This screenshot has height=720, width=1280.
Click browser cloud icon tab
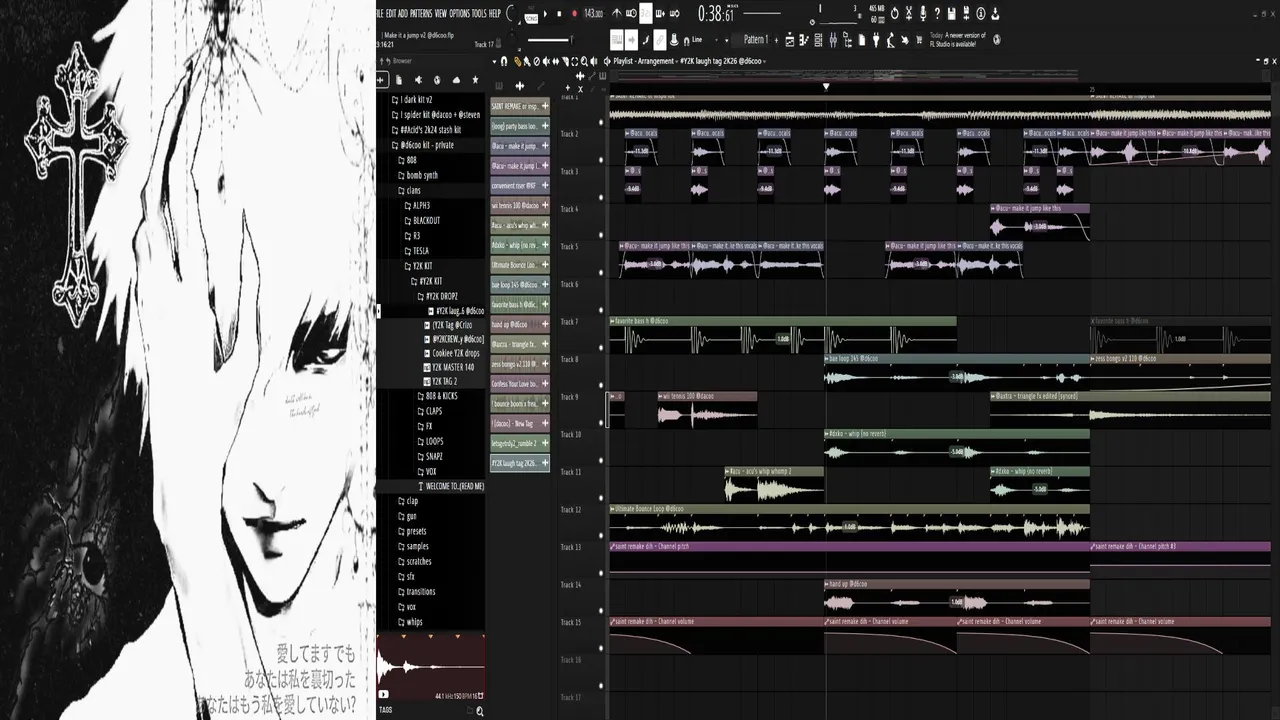[456, 80]
